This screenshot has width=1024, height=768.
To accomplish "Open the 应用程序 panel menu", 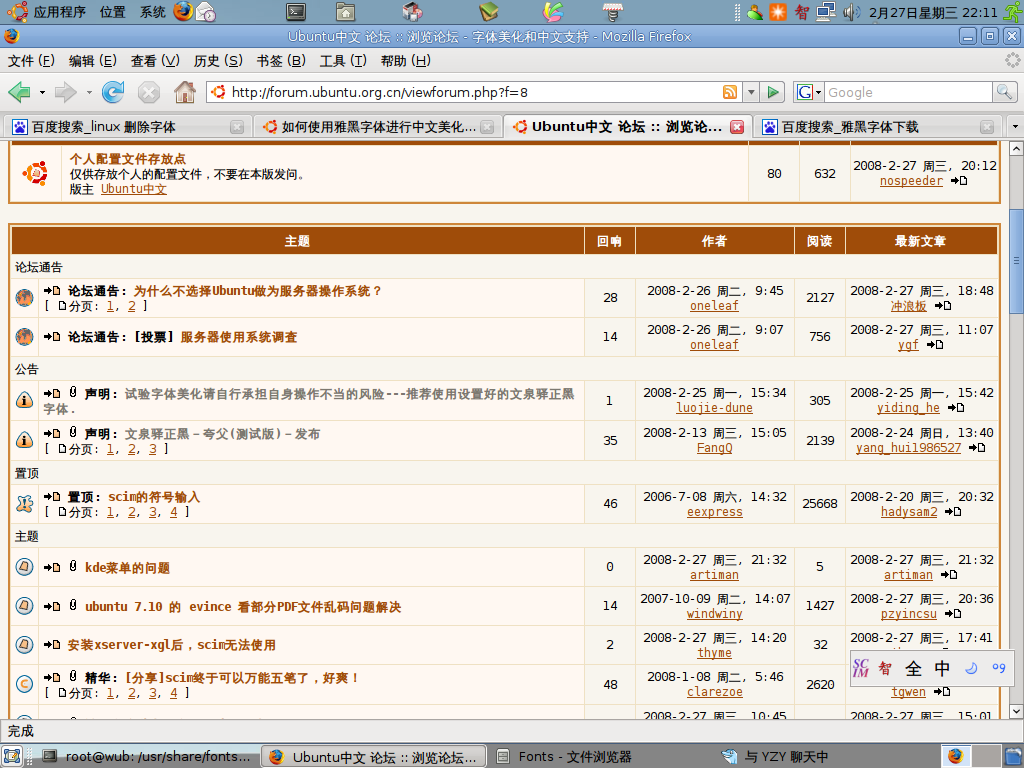I will (60, 12).
